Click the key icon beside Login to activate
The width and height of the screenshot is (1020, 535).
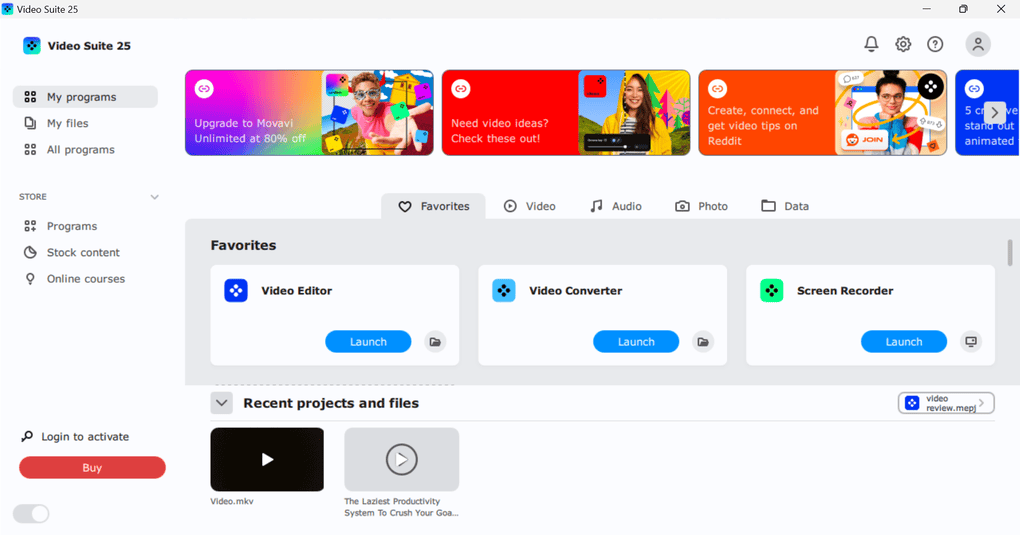click(x=27, y=436)
